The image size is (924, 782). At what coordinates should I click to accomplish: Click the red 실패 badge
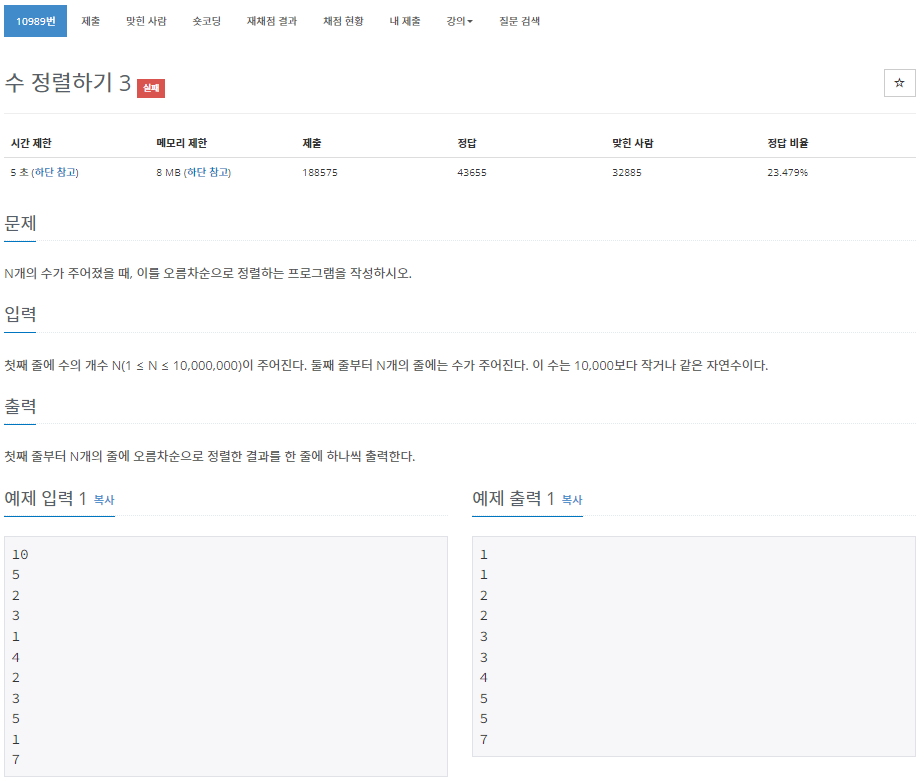151,88
